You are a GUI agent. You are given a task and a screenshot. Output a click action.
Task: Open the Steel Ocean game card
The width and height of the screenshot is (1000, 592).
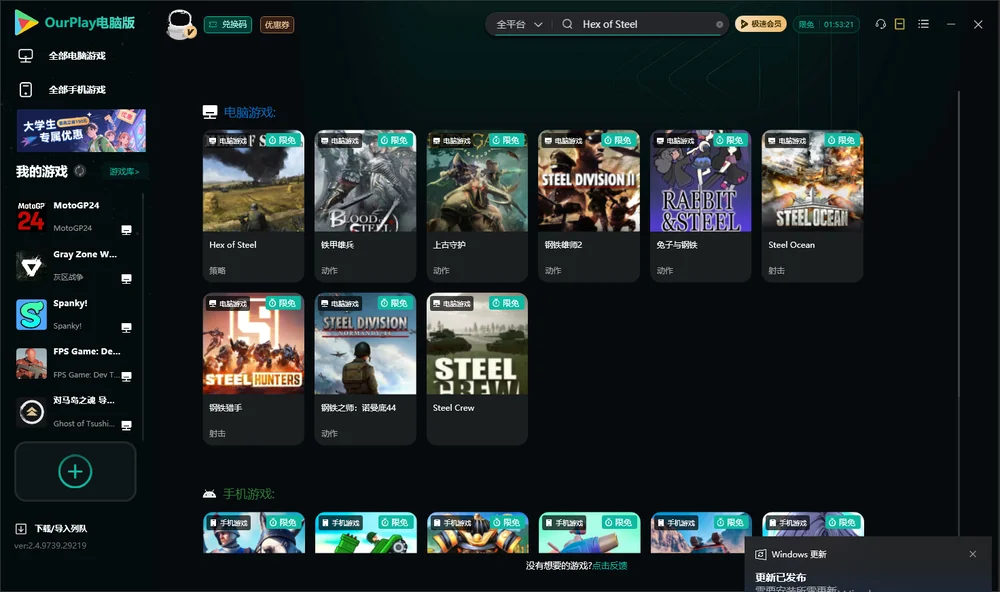tap(812, 206)
